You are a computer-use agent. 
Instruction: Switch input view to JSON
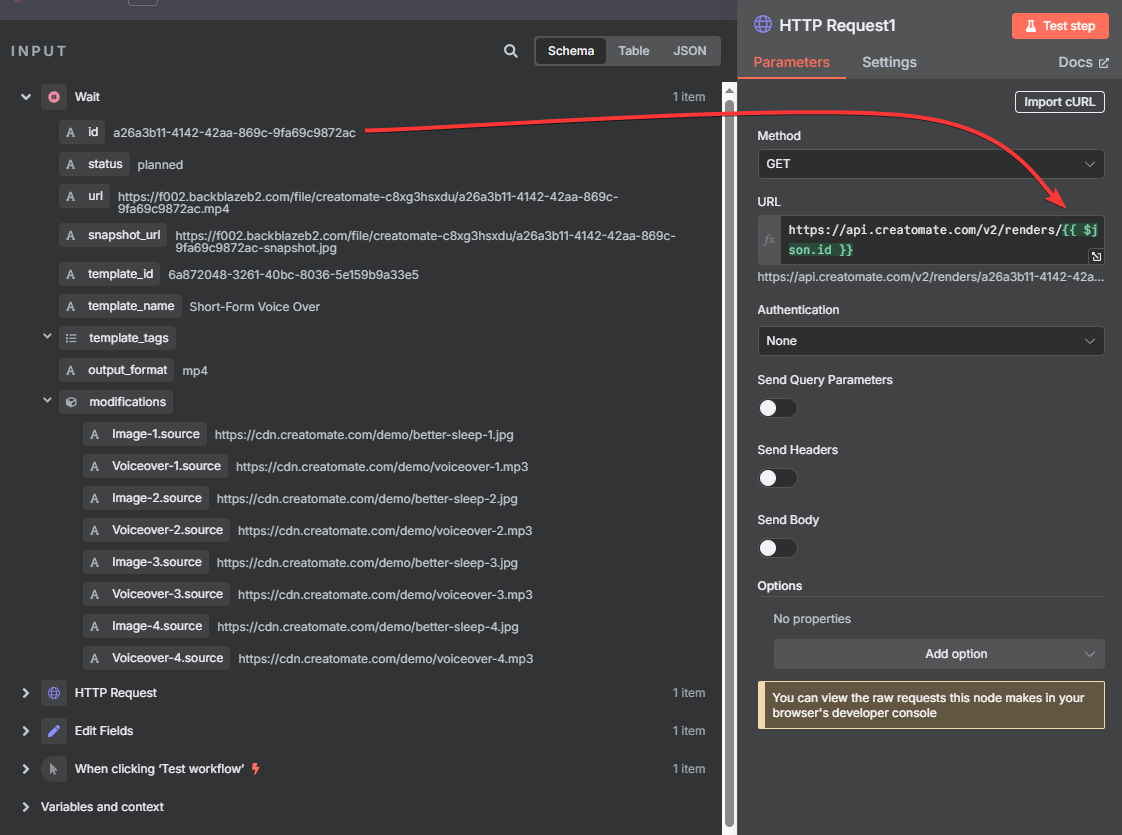(689, 51)
